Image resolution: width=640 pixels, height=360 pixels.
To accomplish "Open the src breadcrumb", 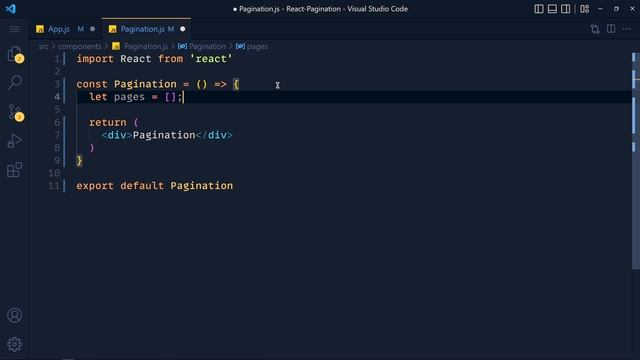I will [x=43, y=47].
